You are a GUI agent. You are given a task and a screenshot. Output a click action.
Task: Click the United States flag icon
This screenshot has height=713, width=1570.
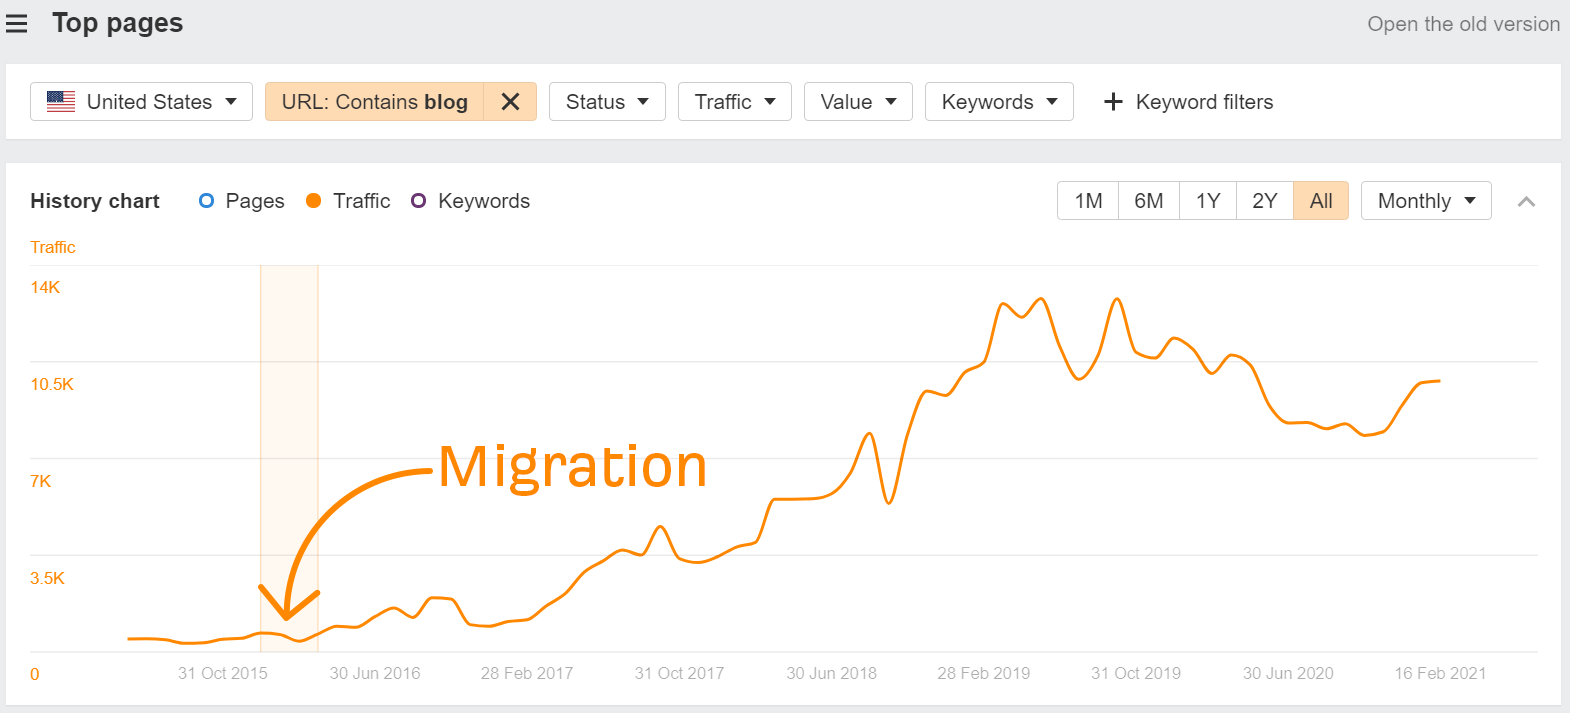point(61,102)
